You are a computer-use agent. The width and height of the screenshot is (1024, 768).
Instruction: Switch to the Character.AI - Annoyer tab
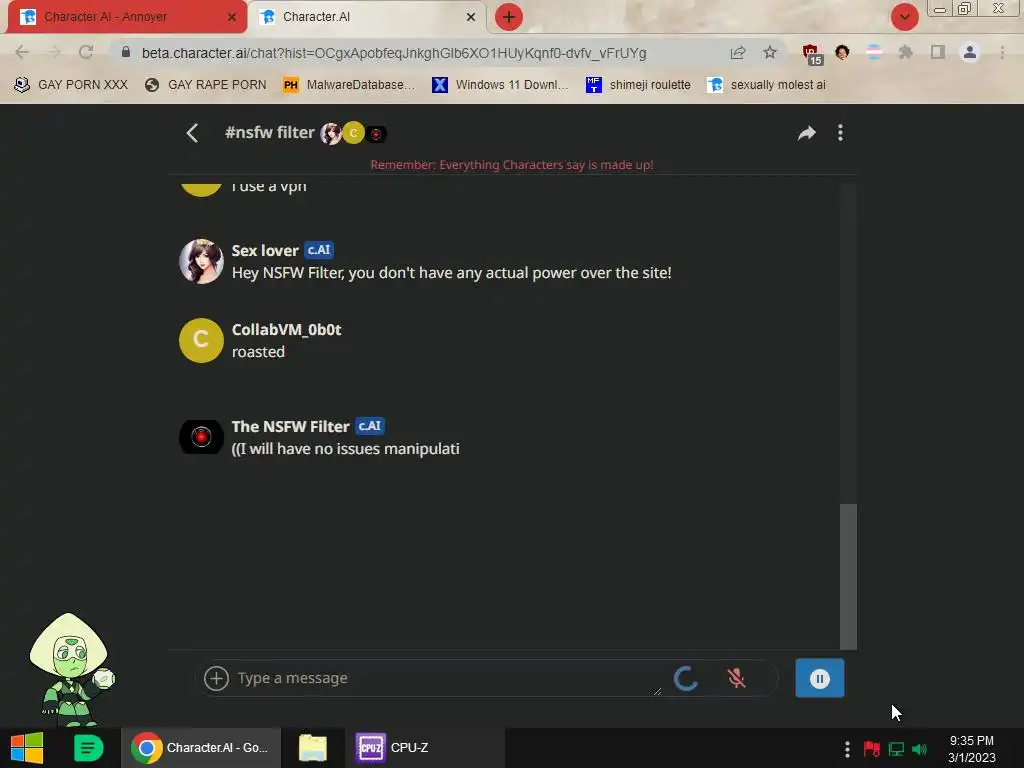[x=127, y=17]
